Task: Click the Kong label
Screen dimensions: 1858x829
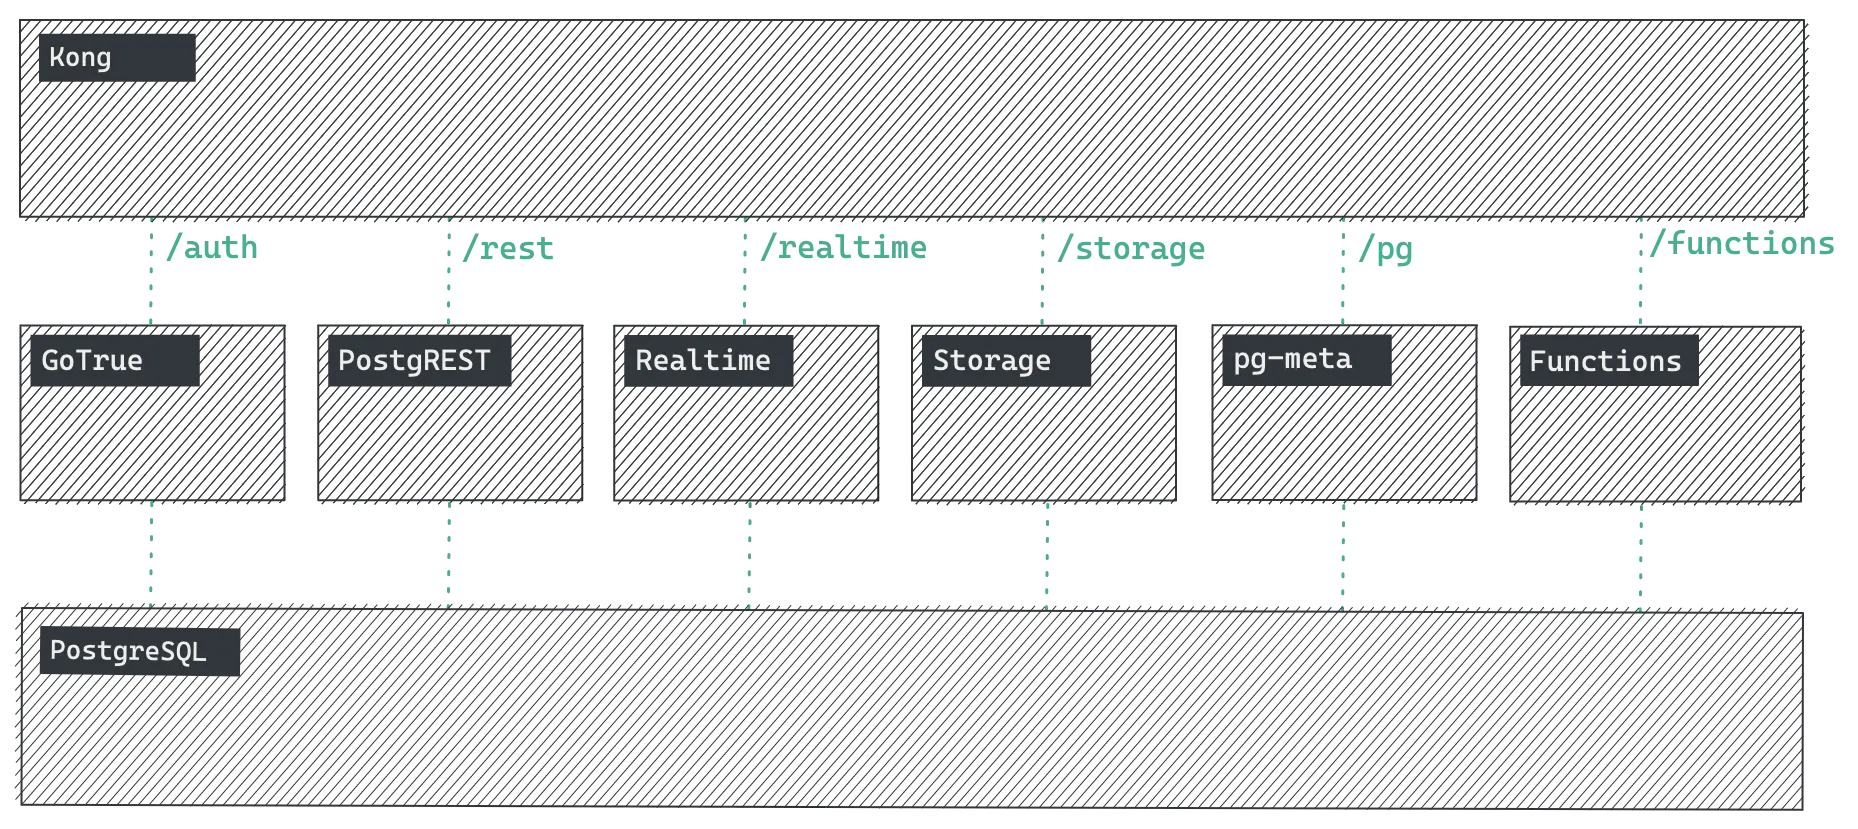Action: tap(117, 58)
